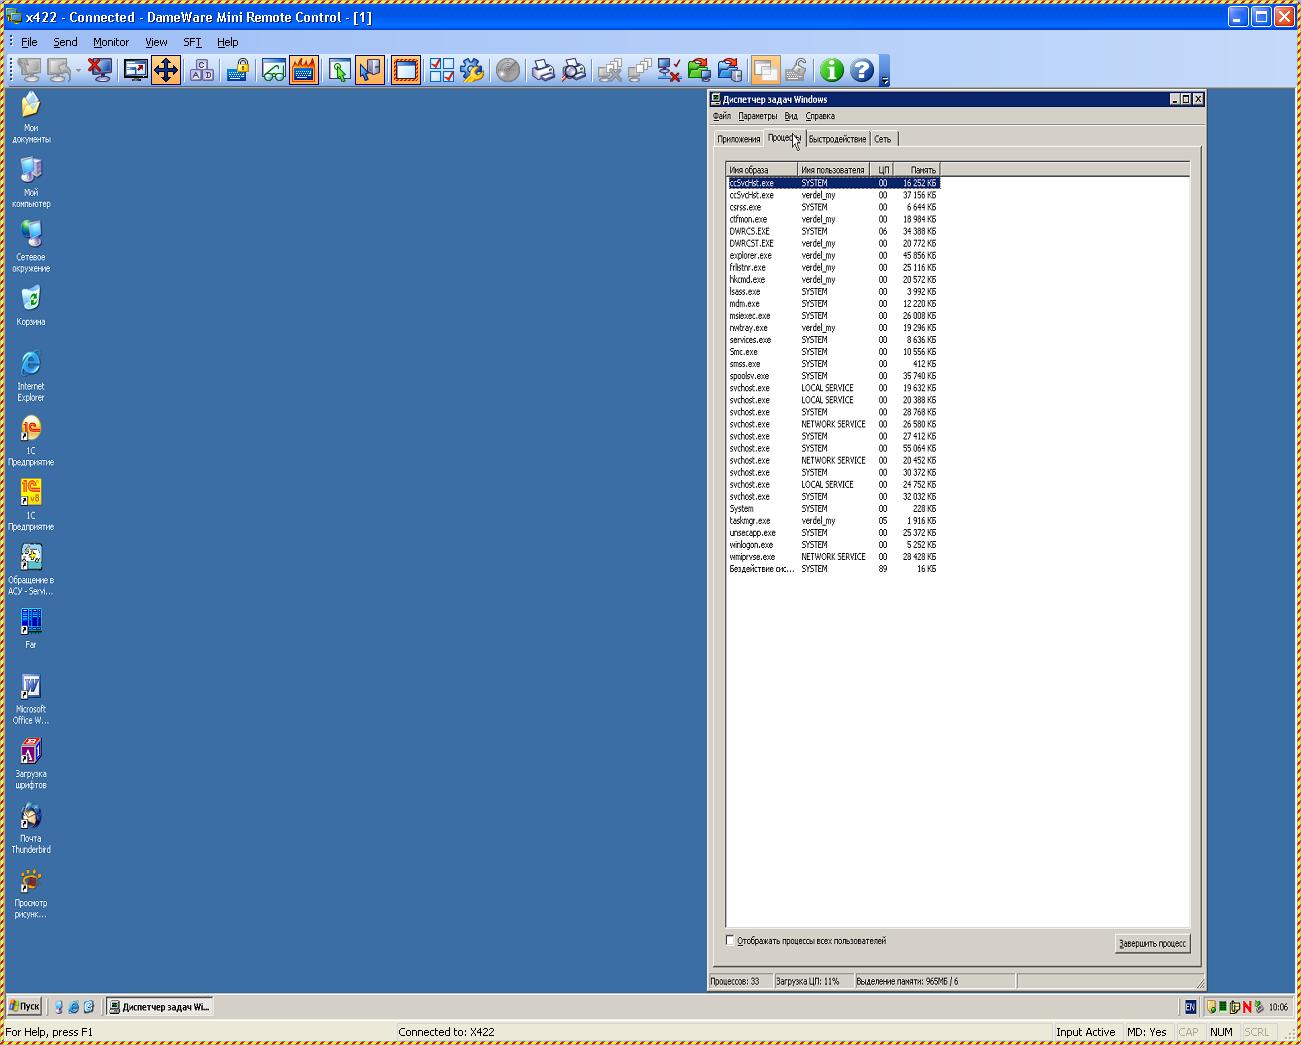Open the File menu in DameWare

[x=29, y=42]
